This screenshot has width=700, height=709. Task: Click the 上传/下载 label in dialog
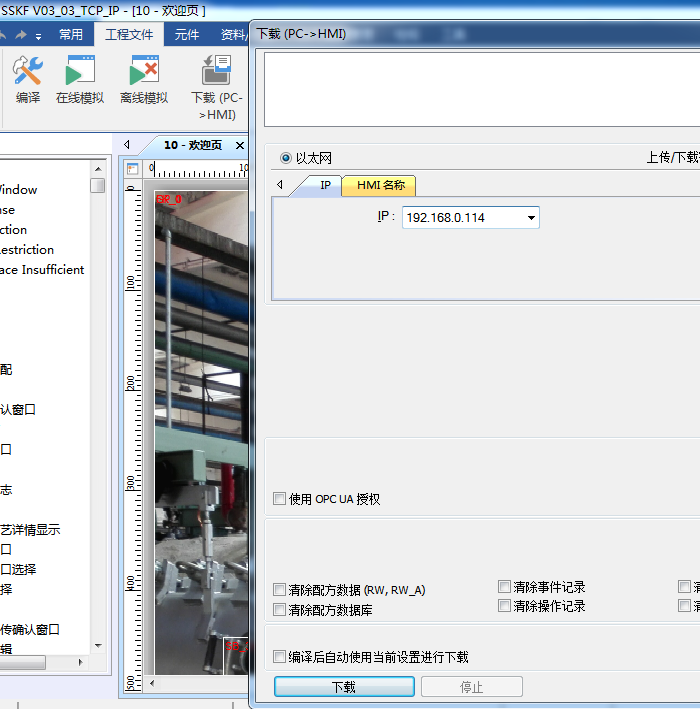[673, 157]
